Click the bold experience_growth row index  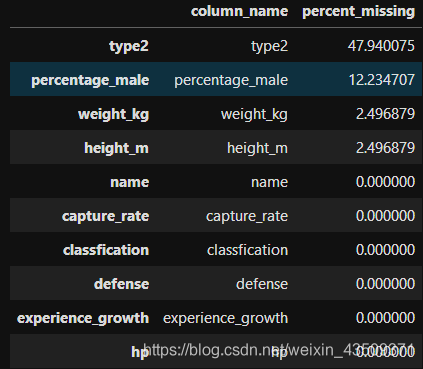(83, 318)
